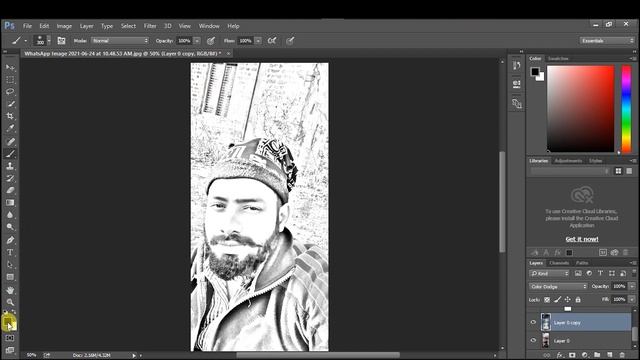
Task: Select the Hand tool
Action: (x=10, y=290)
